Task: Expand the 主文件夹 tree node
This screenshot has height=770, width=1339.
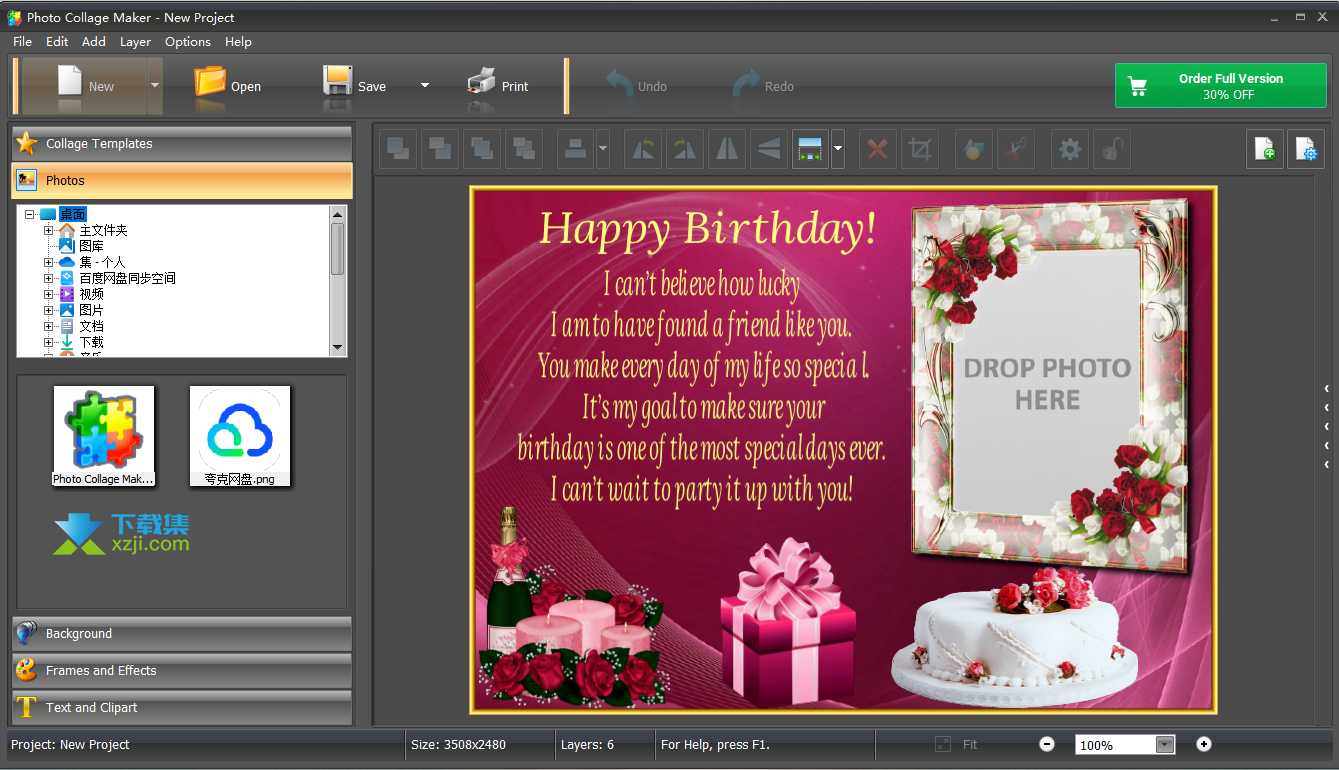Action: [48, 230]
